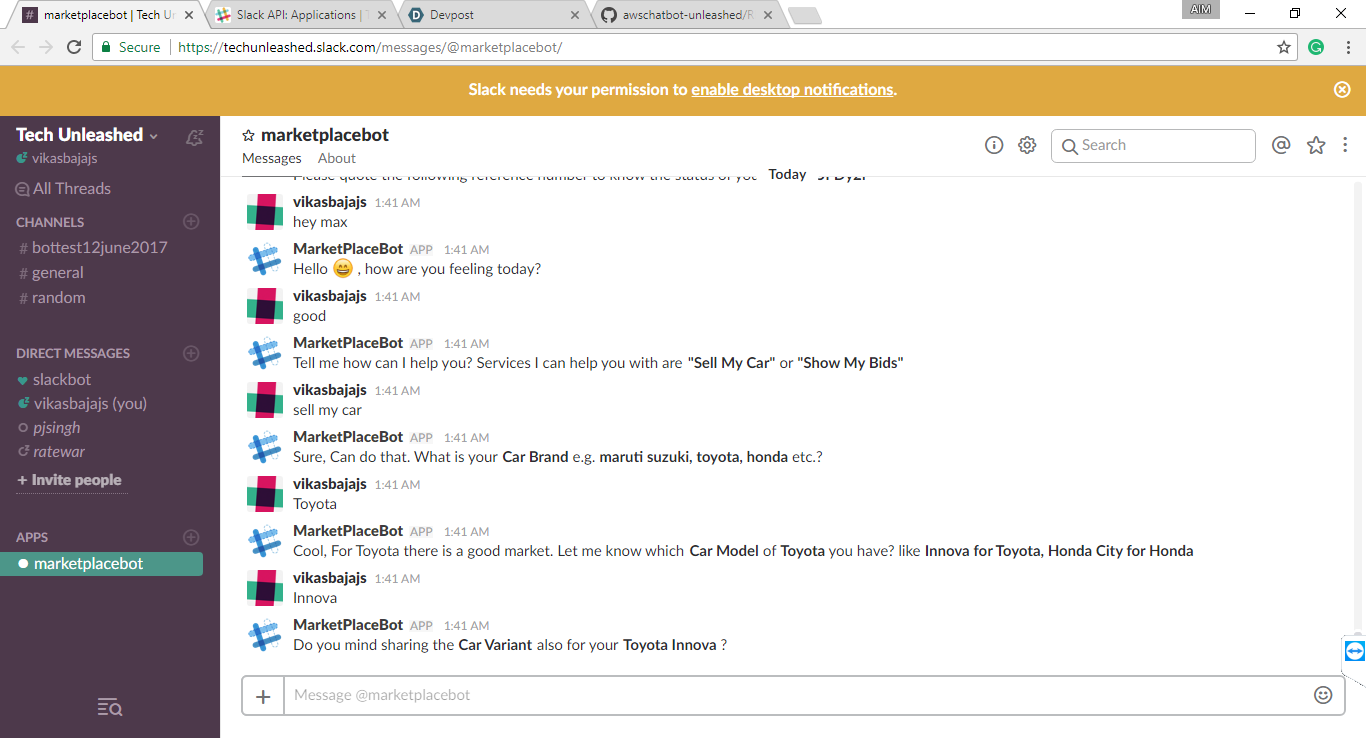
Task: Click the "sell my car" message text
Action: pyautogui.click(x=327, y=410)
